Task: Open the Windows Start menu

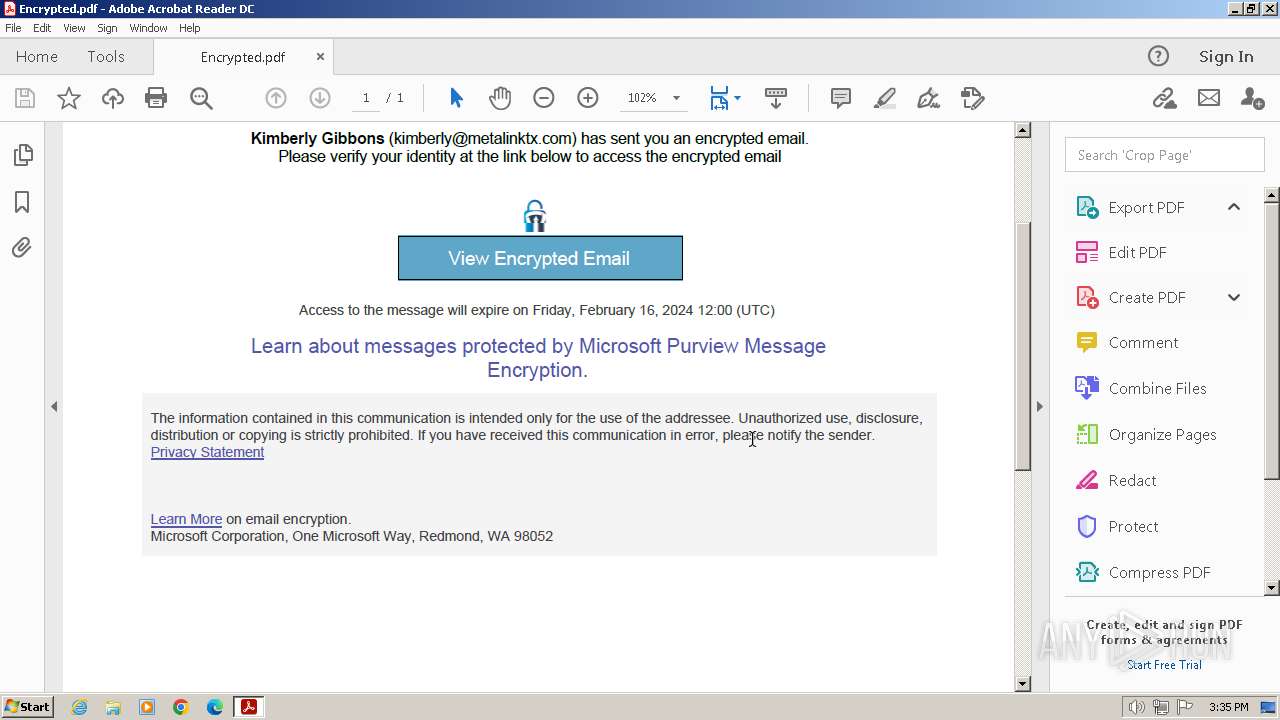Action: tap(27, 707)
